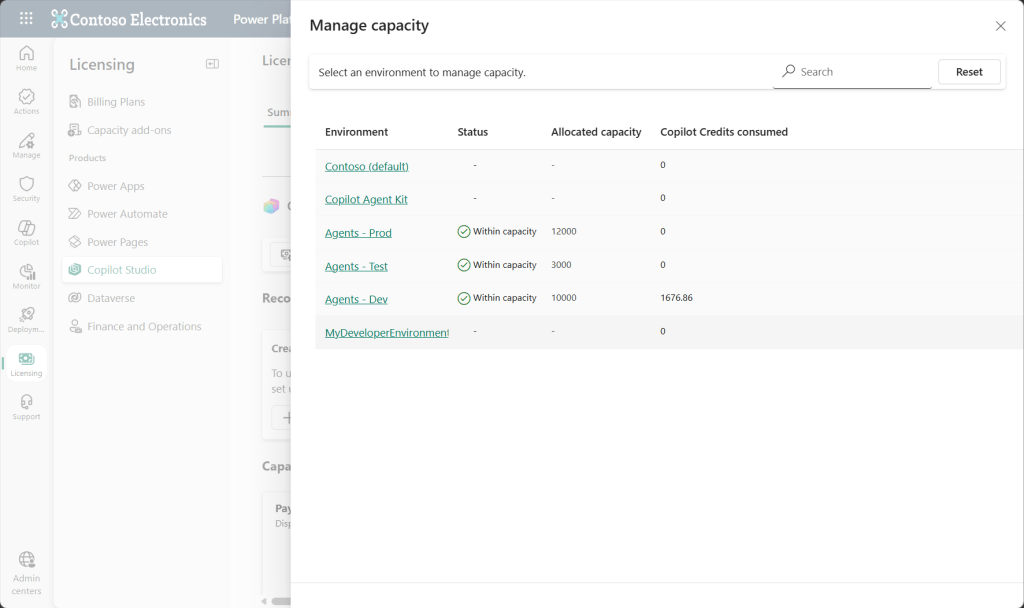Open Monitor in left rail
This screenshot has width=1024, height=608.
pos(26,276)
